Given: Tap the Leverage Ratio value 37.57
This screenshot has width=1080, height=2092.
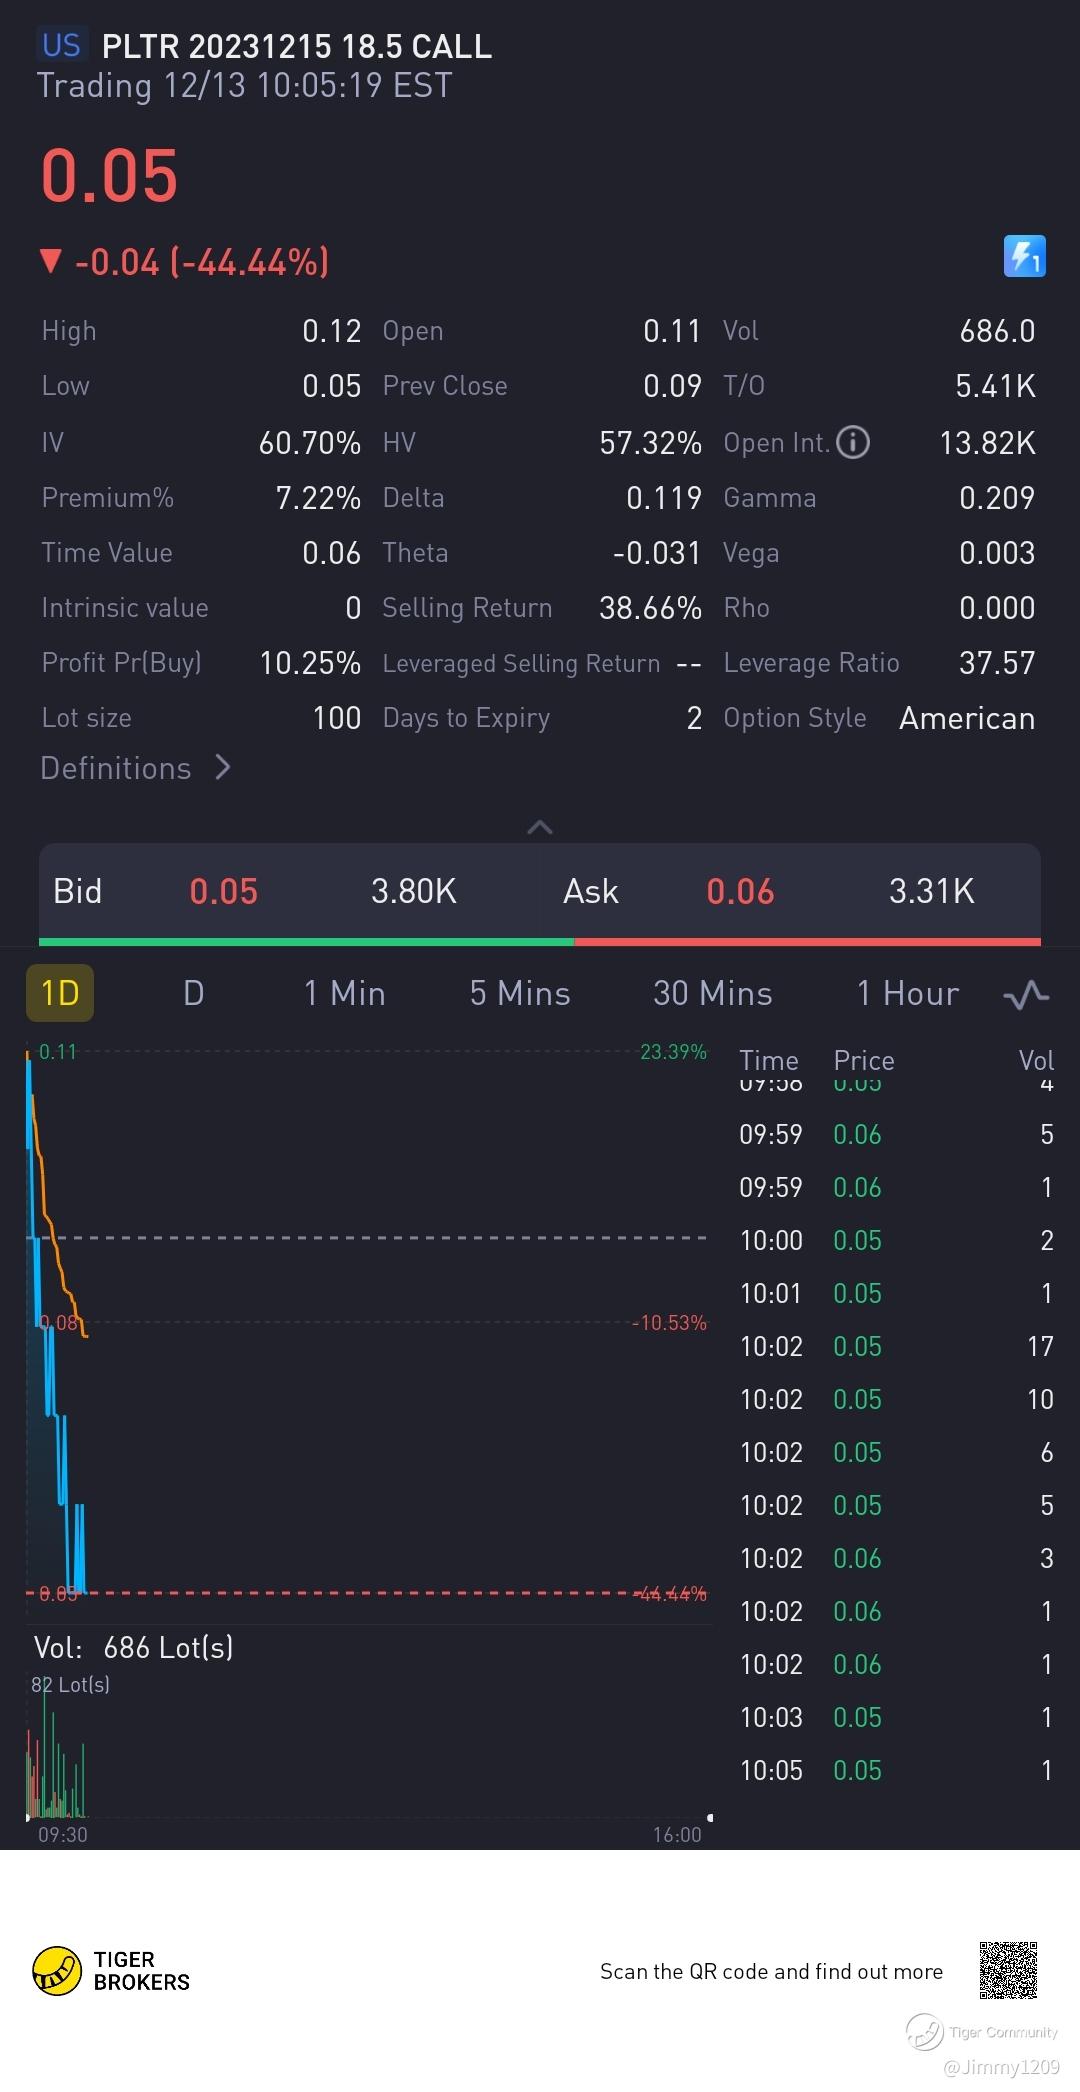Looking at the screenshot, I should pos(997,662).
